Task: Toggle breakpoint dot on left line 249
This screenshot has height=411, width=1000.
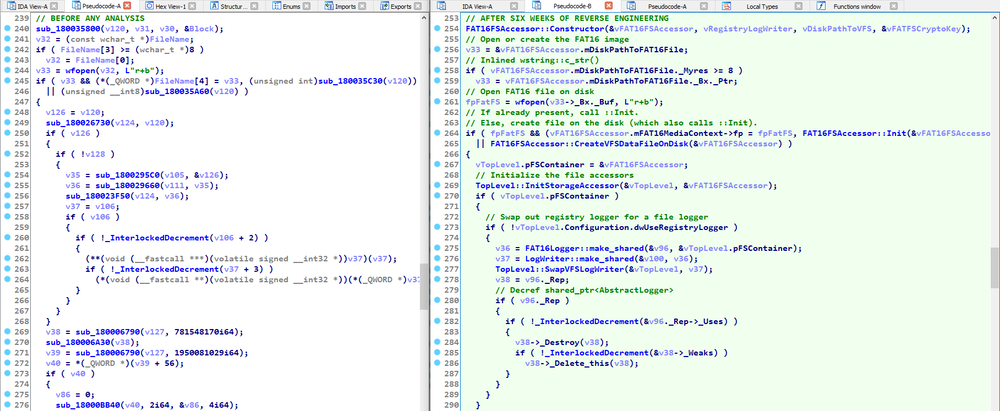Action: tap(6, 123)
